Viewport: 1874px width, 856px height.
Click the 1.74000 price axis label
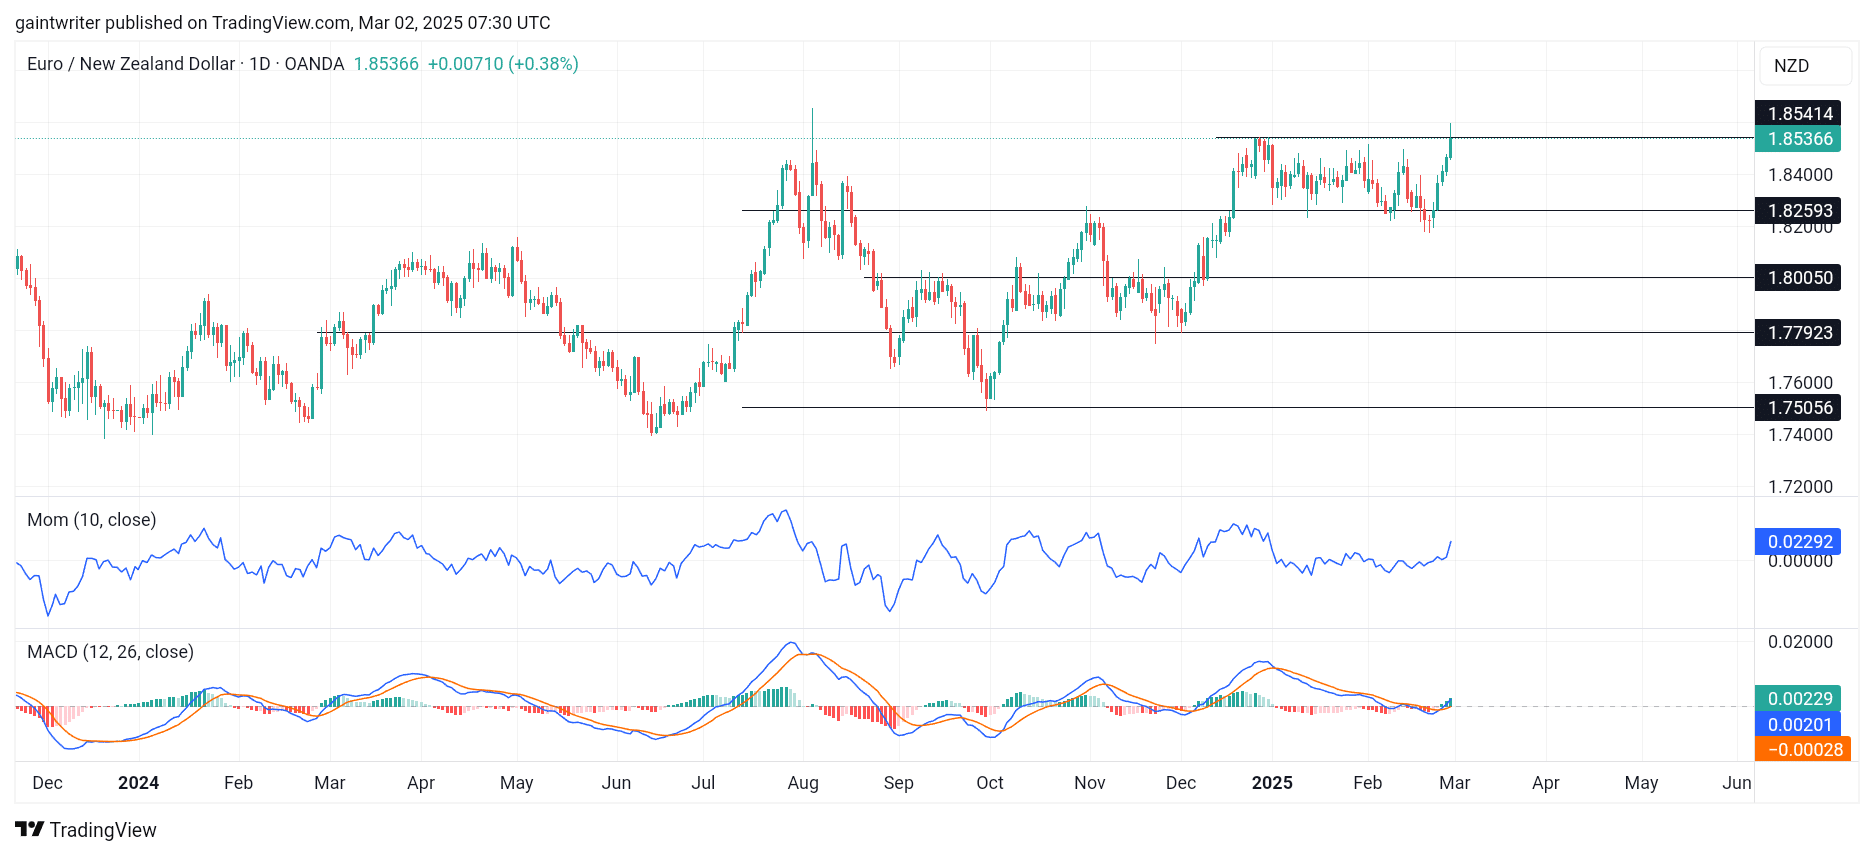(1800, 435)
